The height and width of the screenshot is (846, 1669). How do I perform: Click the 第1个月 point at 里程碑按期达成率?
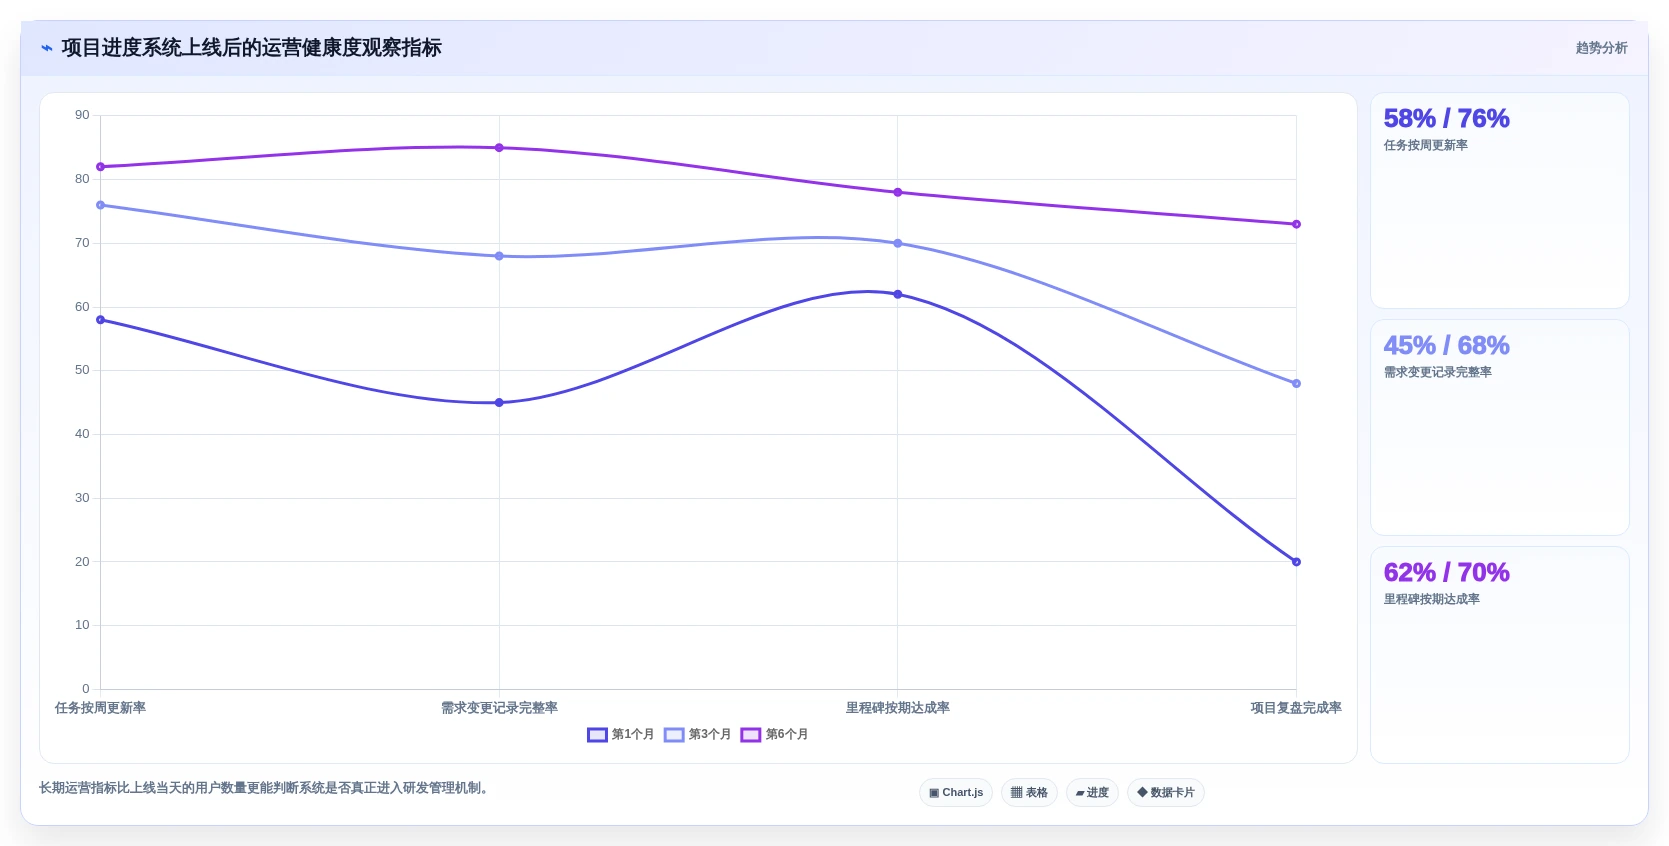click(898, 294)
